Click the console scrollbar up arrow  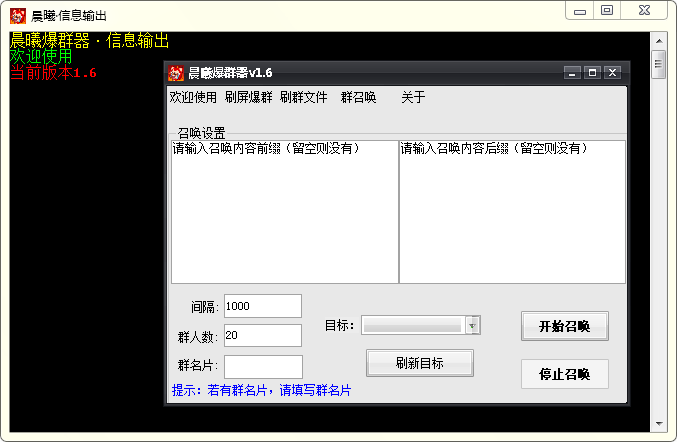(658, 41)
